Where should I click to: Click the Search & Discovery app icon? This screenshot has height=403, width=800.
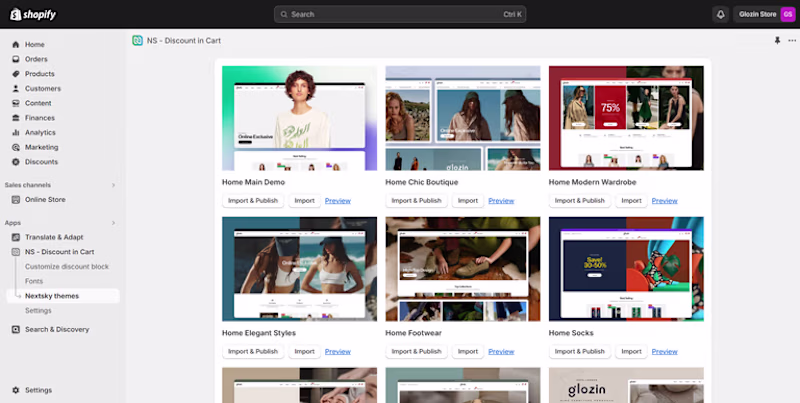click(16, 330)
